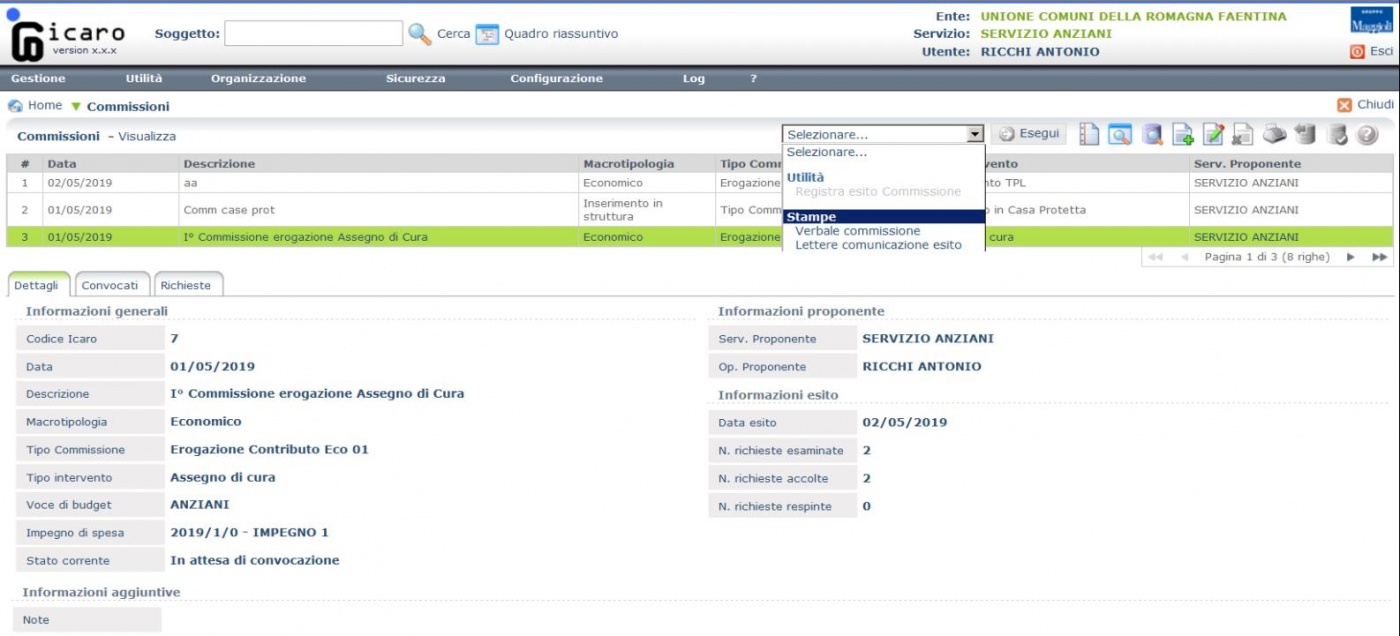Open the Configurazione menu
The width and height of the screenshot is (1400, 636).
(556, 78)
